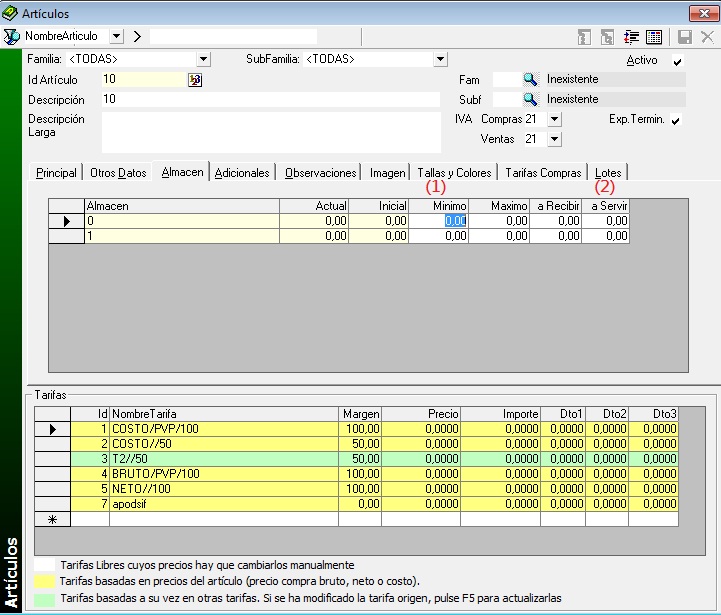This screenshot has width=721, height=615.
Task: Select the tarifa row 'COSTO//50'
Action: (356, 444)
